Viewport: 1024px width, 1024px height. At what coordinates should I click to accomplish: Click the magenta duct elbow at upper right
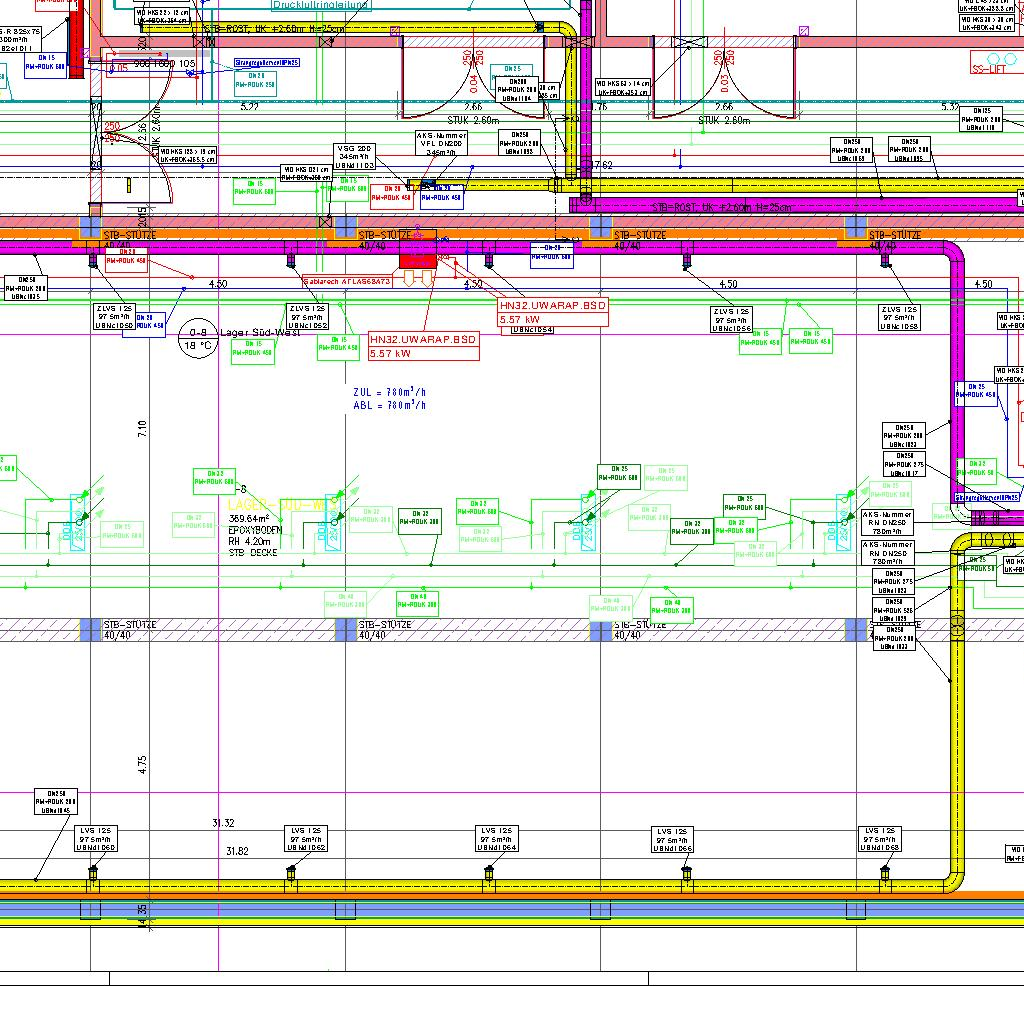click(x=950, y=254)
